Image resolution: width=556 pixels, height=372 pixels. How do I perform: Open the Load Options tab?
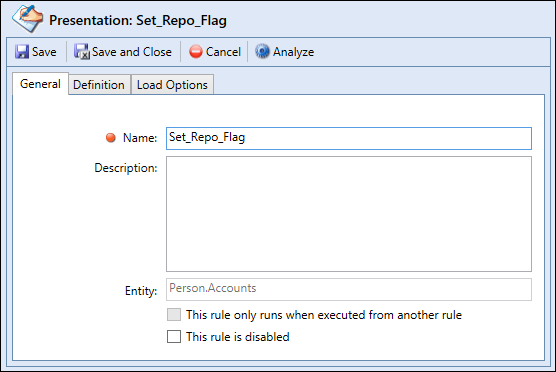point(172,85)
